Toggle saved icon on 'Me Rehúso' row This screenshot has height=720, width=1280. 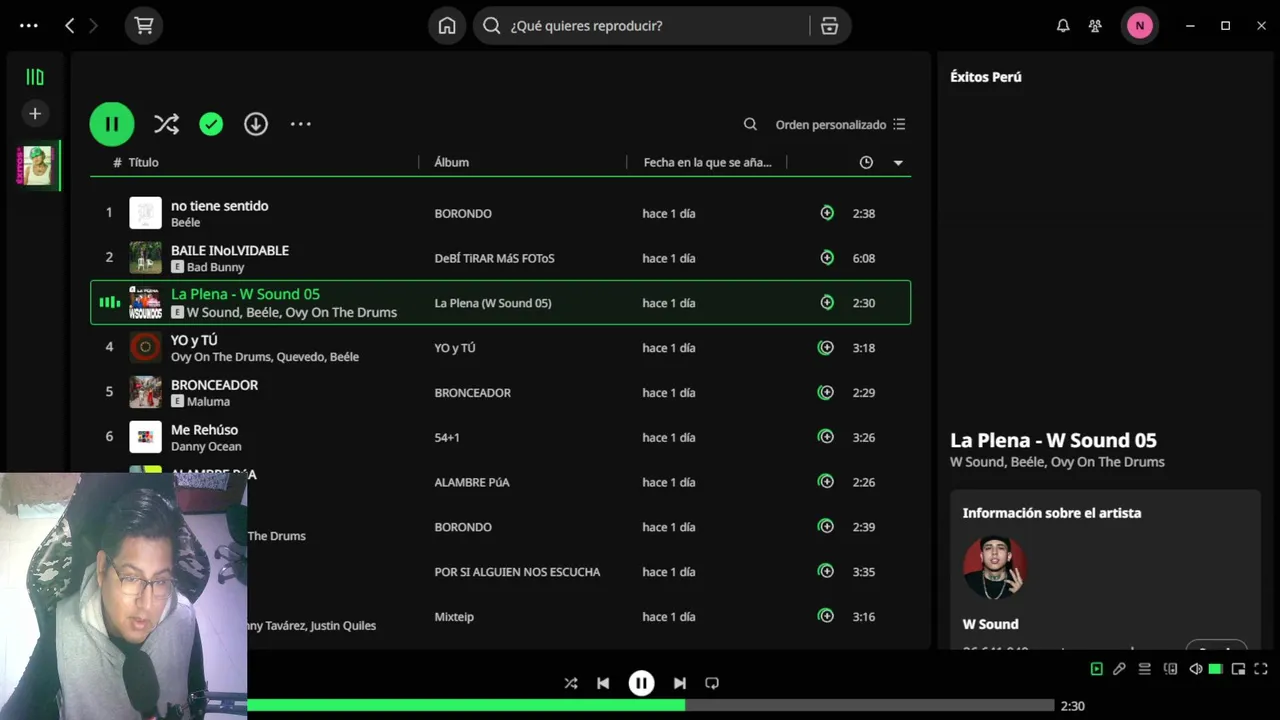(x=826, y=436)
